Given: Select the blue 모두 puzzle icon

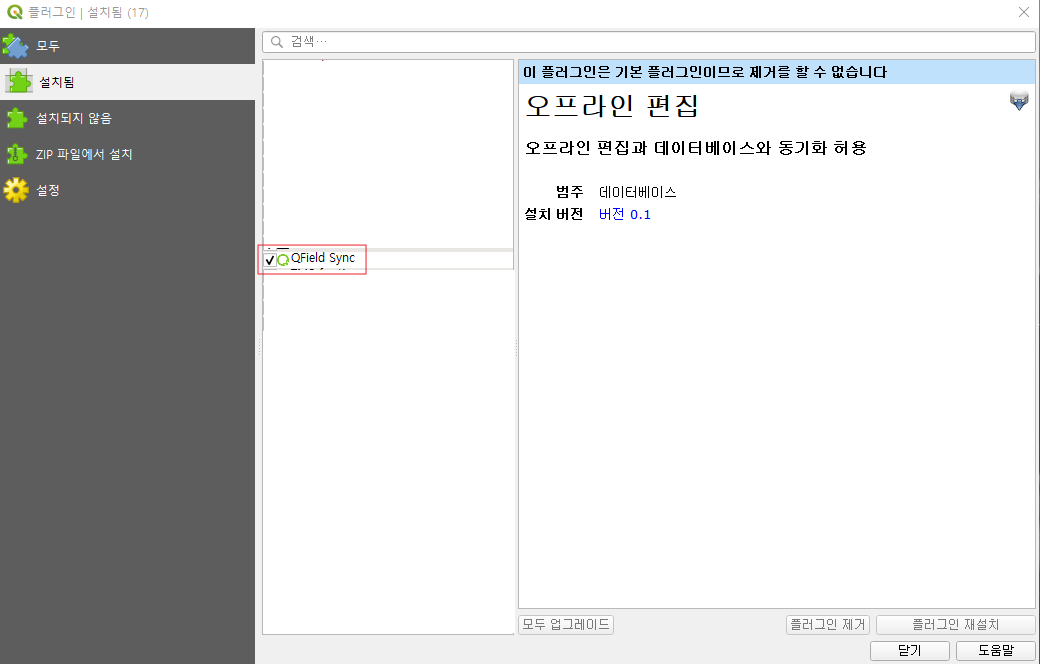Looking at the screenshot, I should coord(17,45).
